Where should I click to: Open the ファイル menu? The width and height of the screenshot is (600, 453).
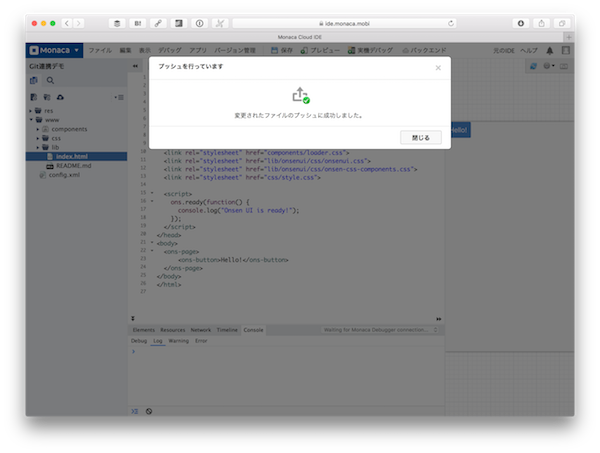pyautogui.click(x=100, y=51)
